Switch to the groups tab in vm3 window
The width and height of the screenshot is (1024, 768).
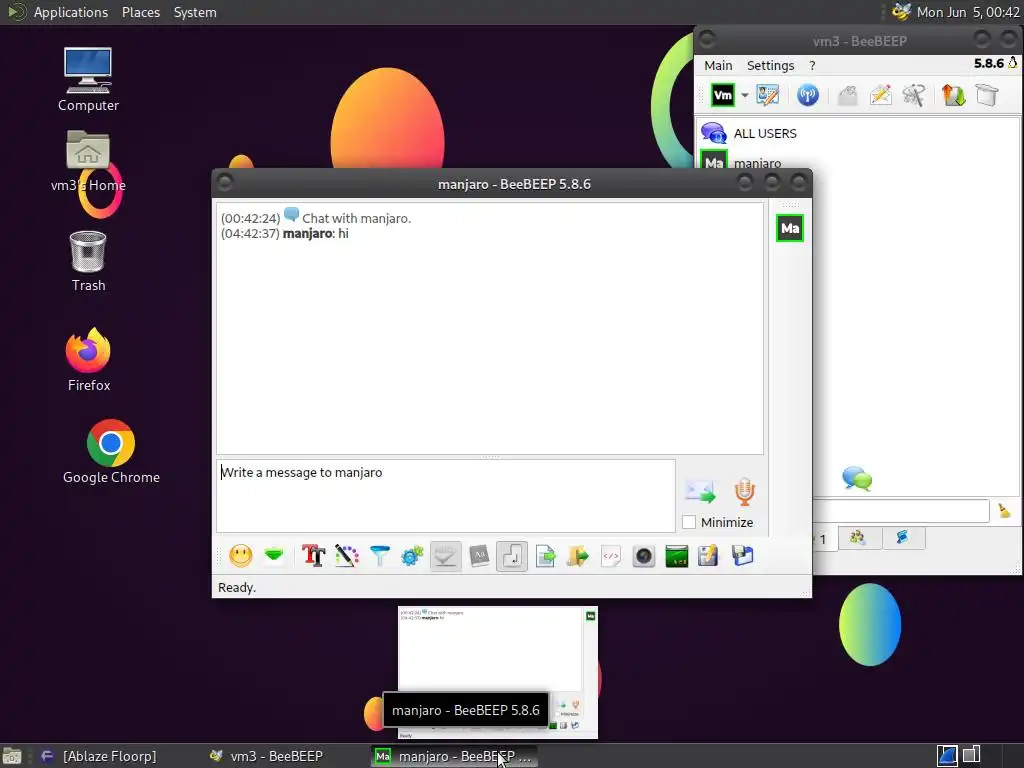coord(857,537)
